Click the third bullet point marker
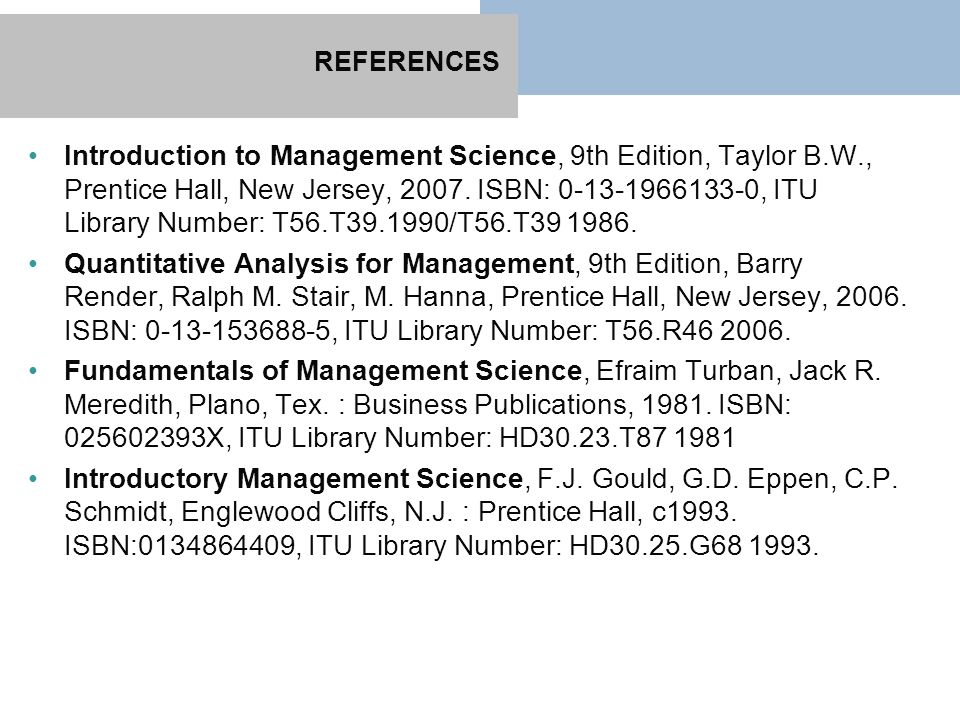 (33, 371)
